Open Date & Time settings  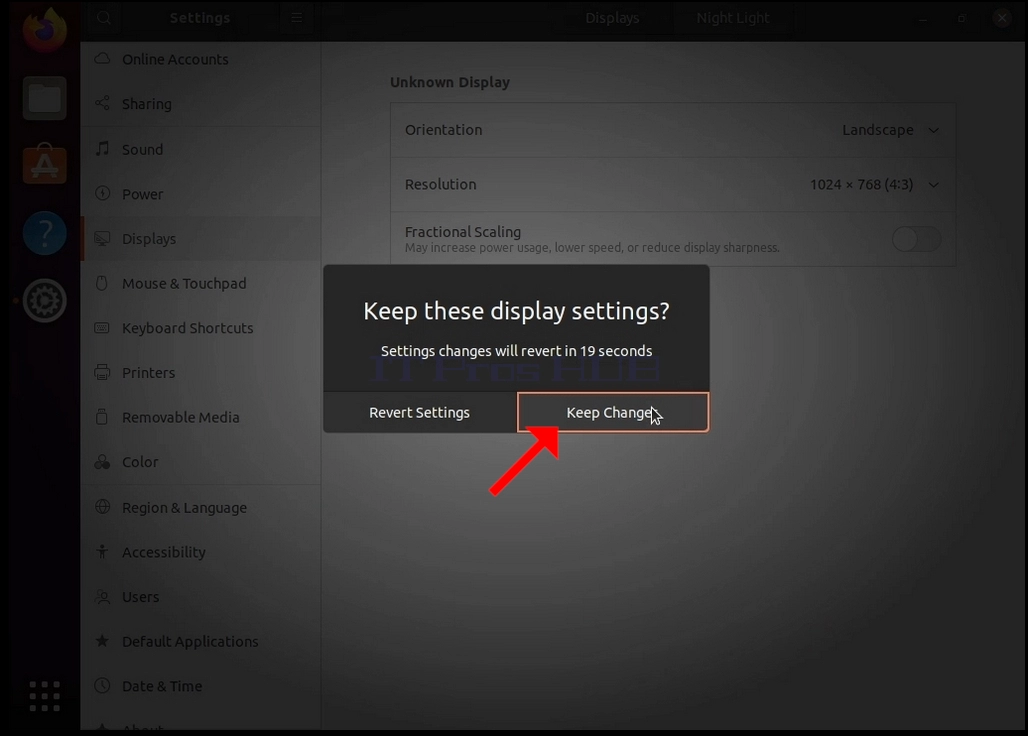click(x=201, y=686)
